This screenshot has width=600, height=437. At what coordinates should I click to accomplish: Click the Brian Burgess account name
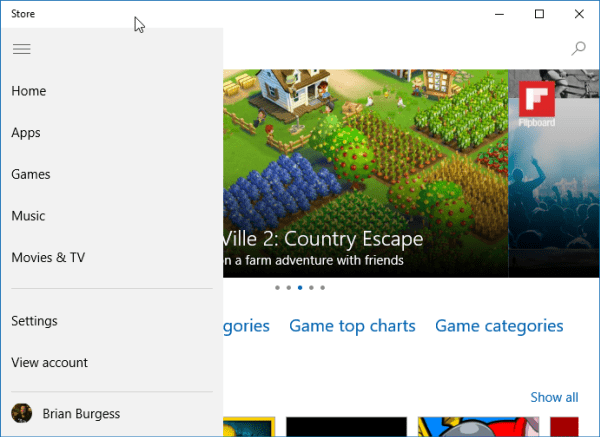tap(81, 414)
